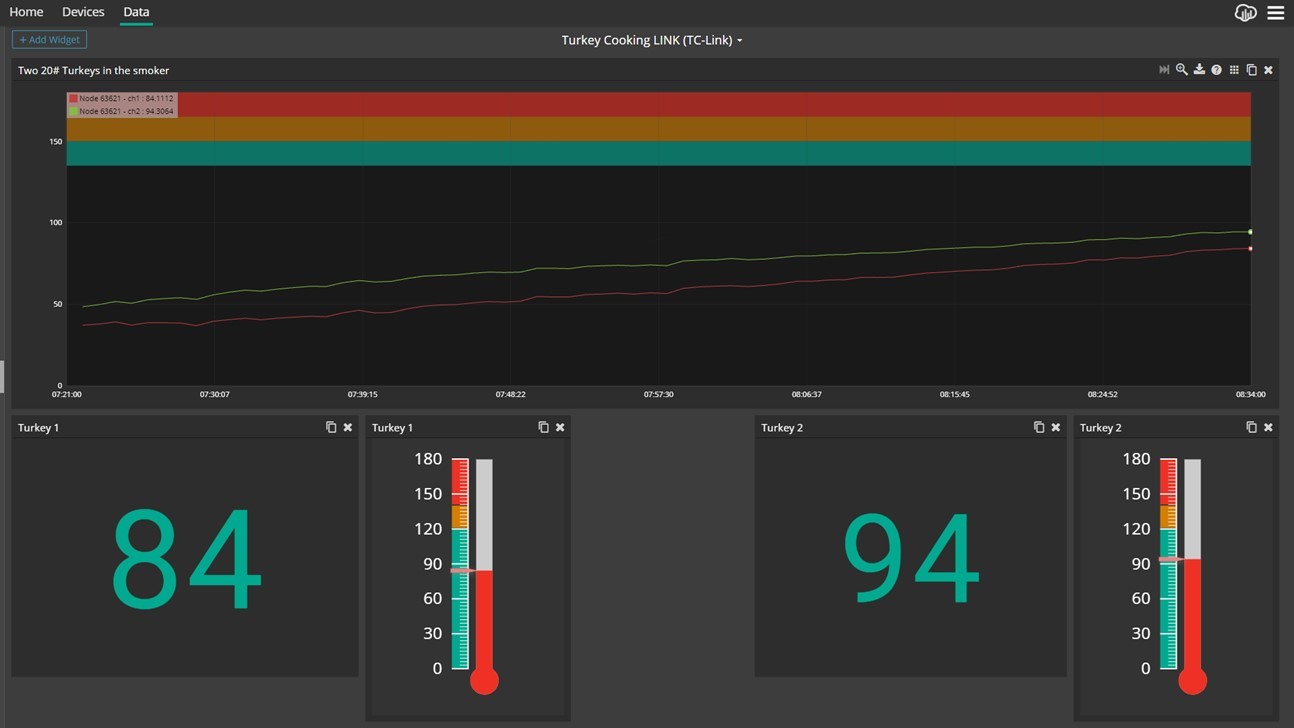Duplicate the turkeys chart widget
The height and width of the screenshot is (728, 1294).
1251,70
